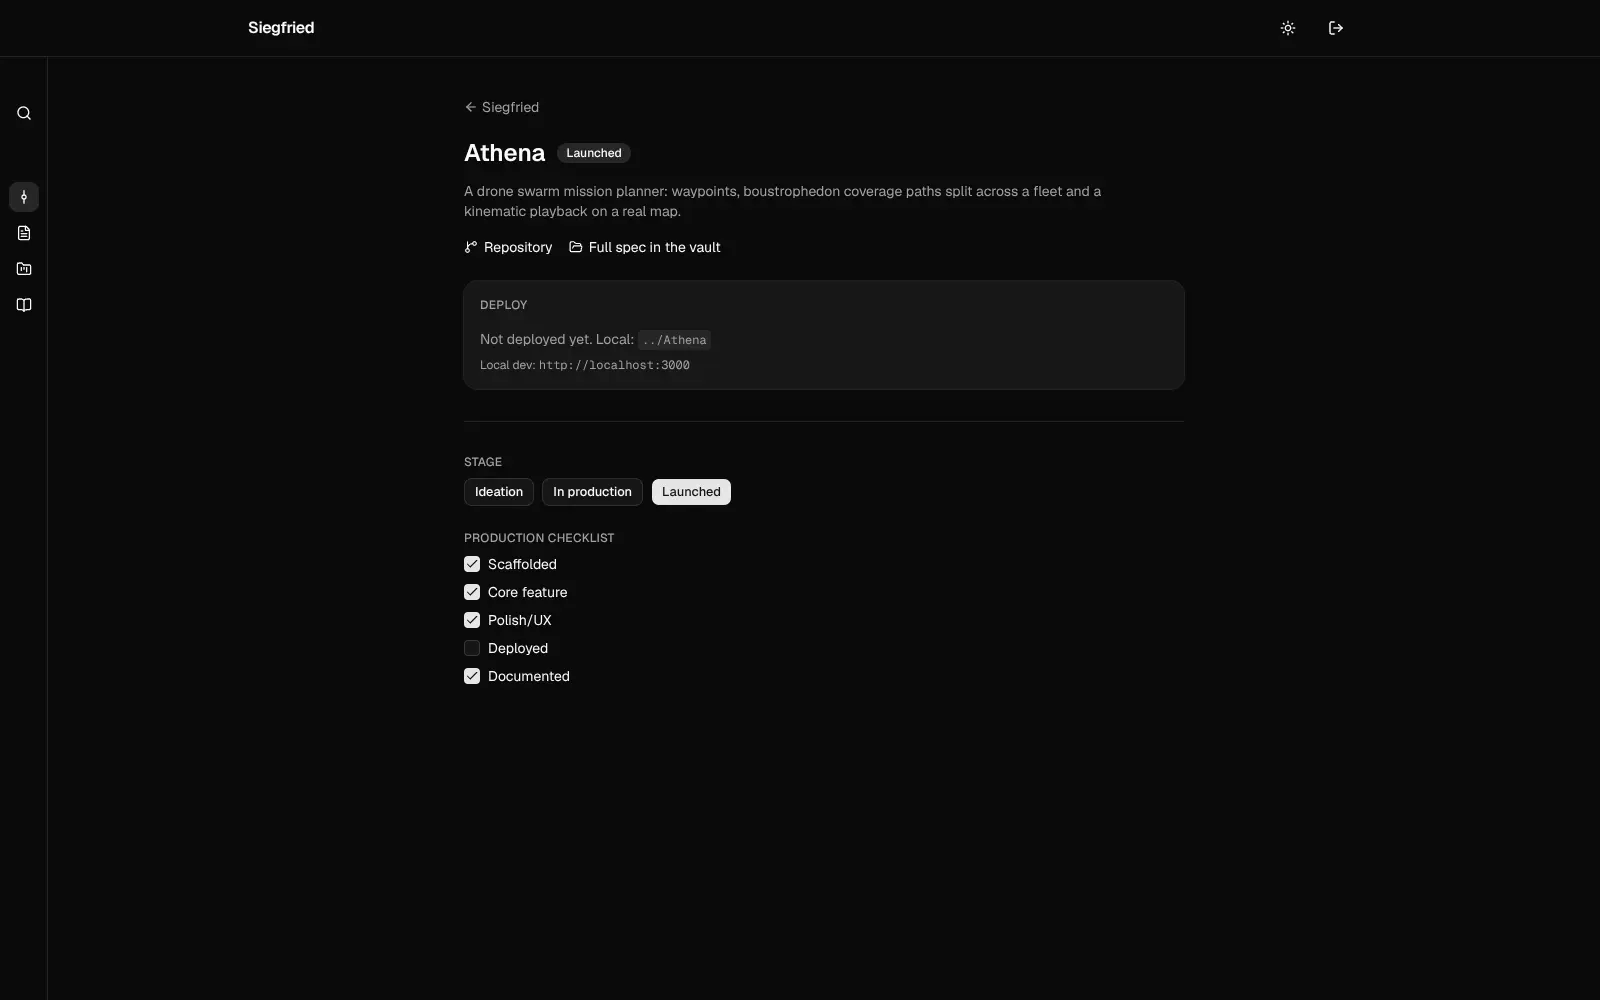Viewport: 1600px width, 1000px height.
Task: Uncheck the Polish/UX checkbox
Action: pyautogui.click(x=472, y=620)
